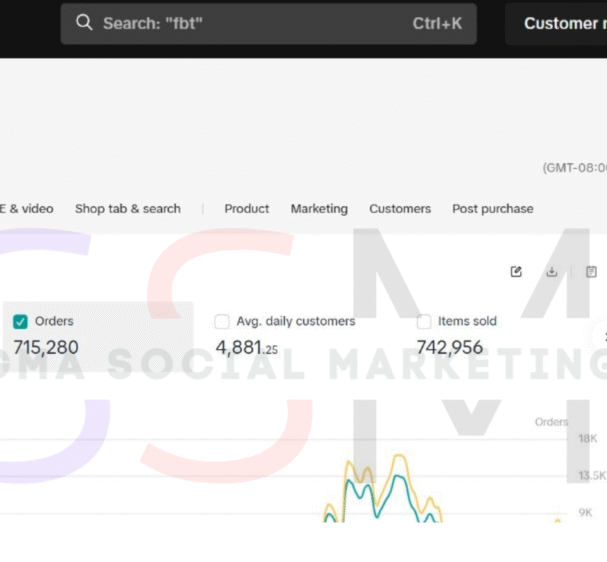The image size is (607, 562).
Task: Enable the Avg. daily customers checkbox
Action: tap(222, 322)
